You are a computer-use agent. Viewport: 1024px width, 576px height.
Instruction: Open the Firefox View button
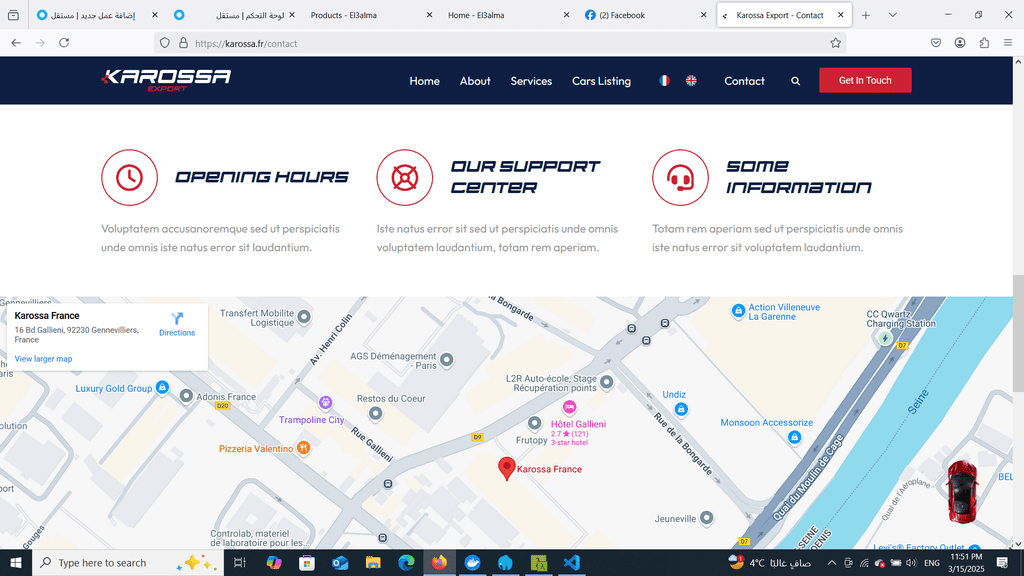tap(13, 15)
